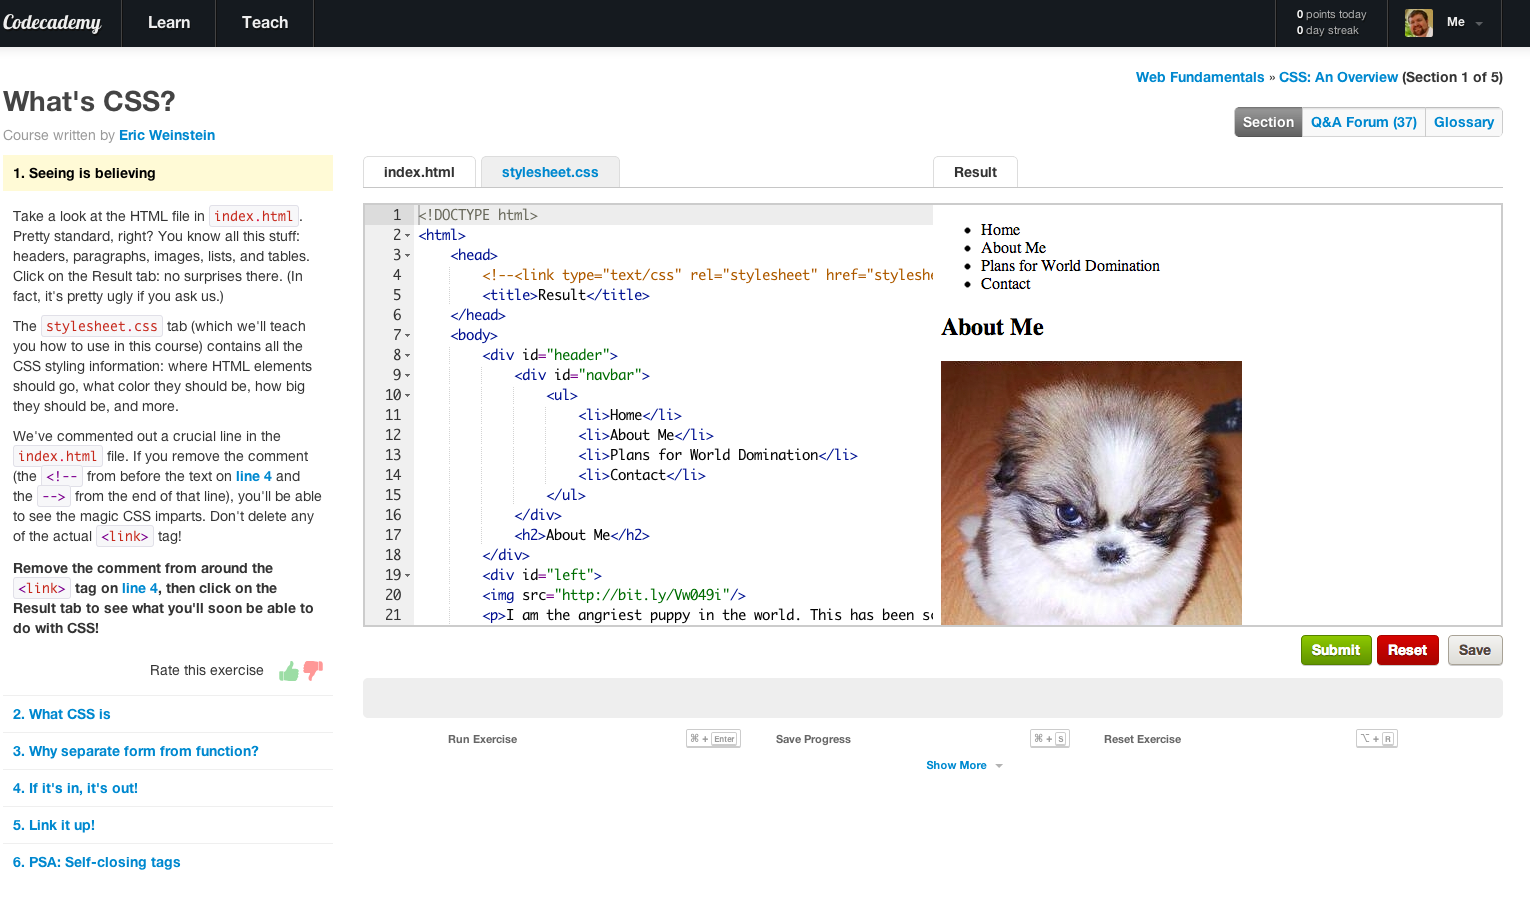This screenshot has width=1530, height=900.
Task: Click the green Submit button
Action: point(1336,650)
